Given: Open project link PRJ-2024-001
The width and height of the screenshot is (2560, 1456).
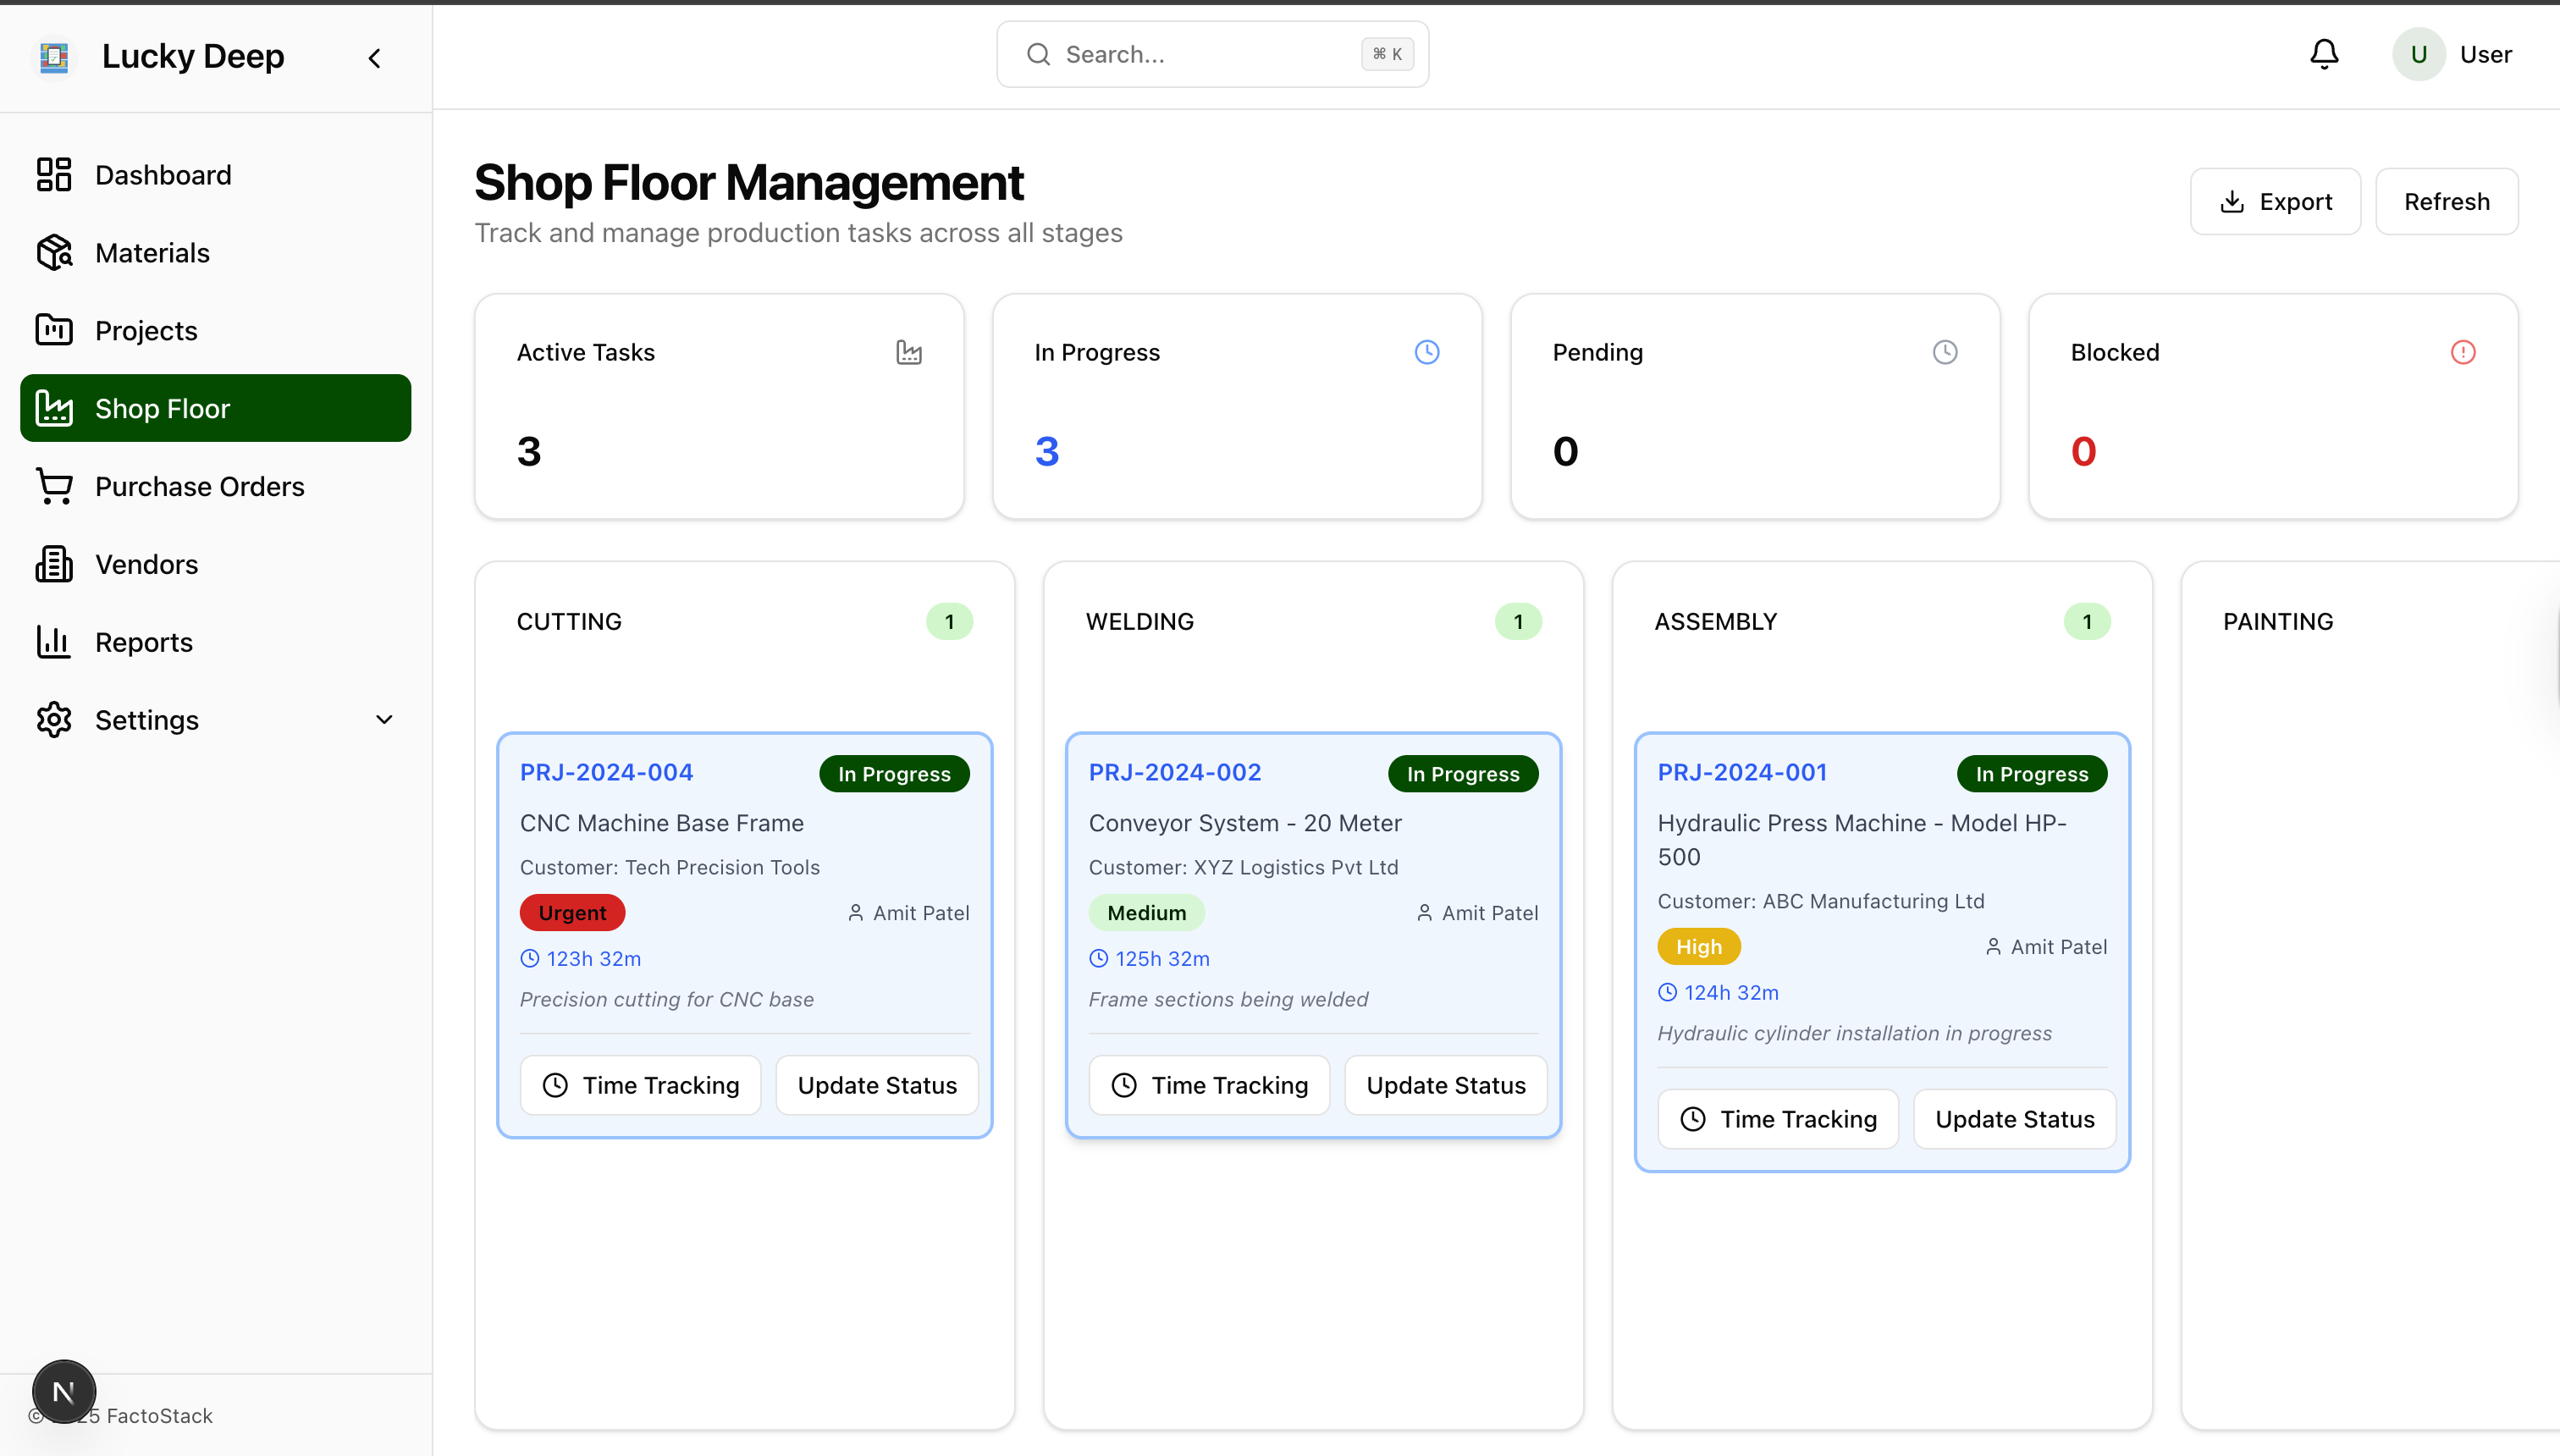Looking at the screenshot, I should click(x=1742, y=772).
